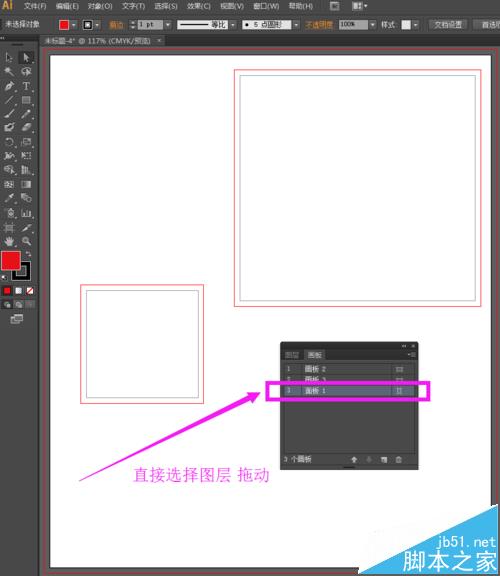Screen dimensions: 500x576
Task: Choose the Artboard tool
Action: pyautogui.click(x=9, y=228)
